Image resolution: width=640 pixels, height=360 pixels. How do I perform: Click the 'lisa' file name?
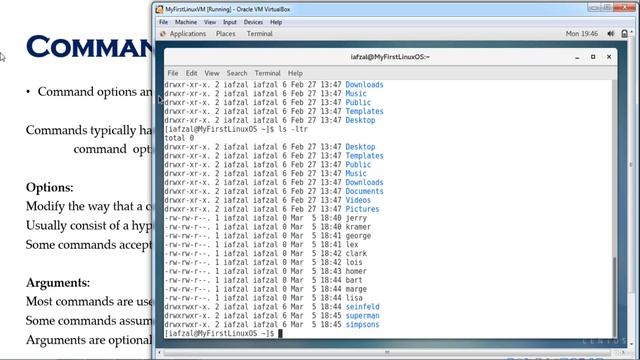point(354,298)
